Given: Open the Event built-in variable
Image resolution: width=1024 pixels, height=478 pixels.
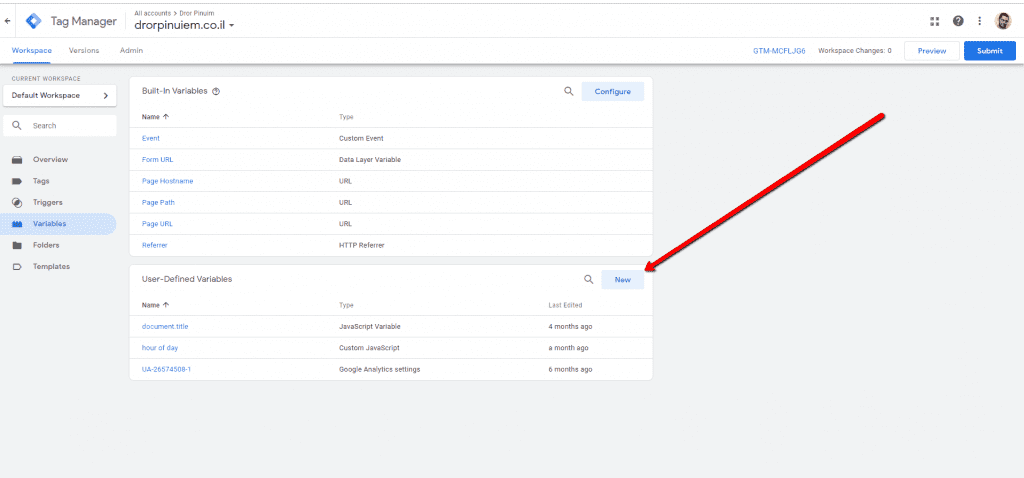Looking at the screenshot, I should pyautogui.click(x=151, y=138).
